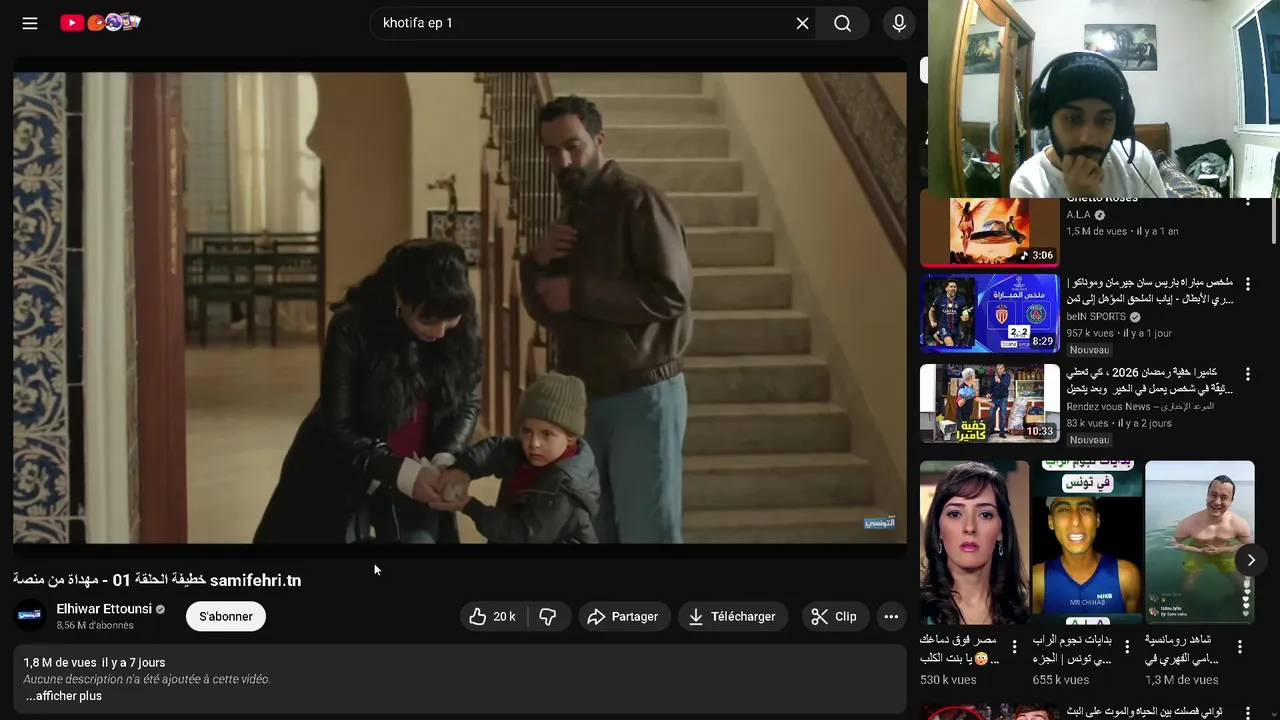Expand description with ...afficher plus
The image size is (1280, 720).
(63, 696)
